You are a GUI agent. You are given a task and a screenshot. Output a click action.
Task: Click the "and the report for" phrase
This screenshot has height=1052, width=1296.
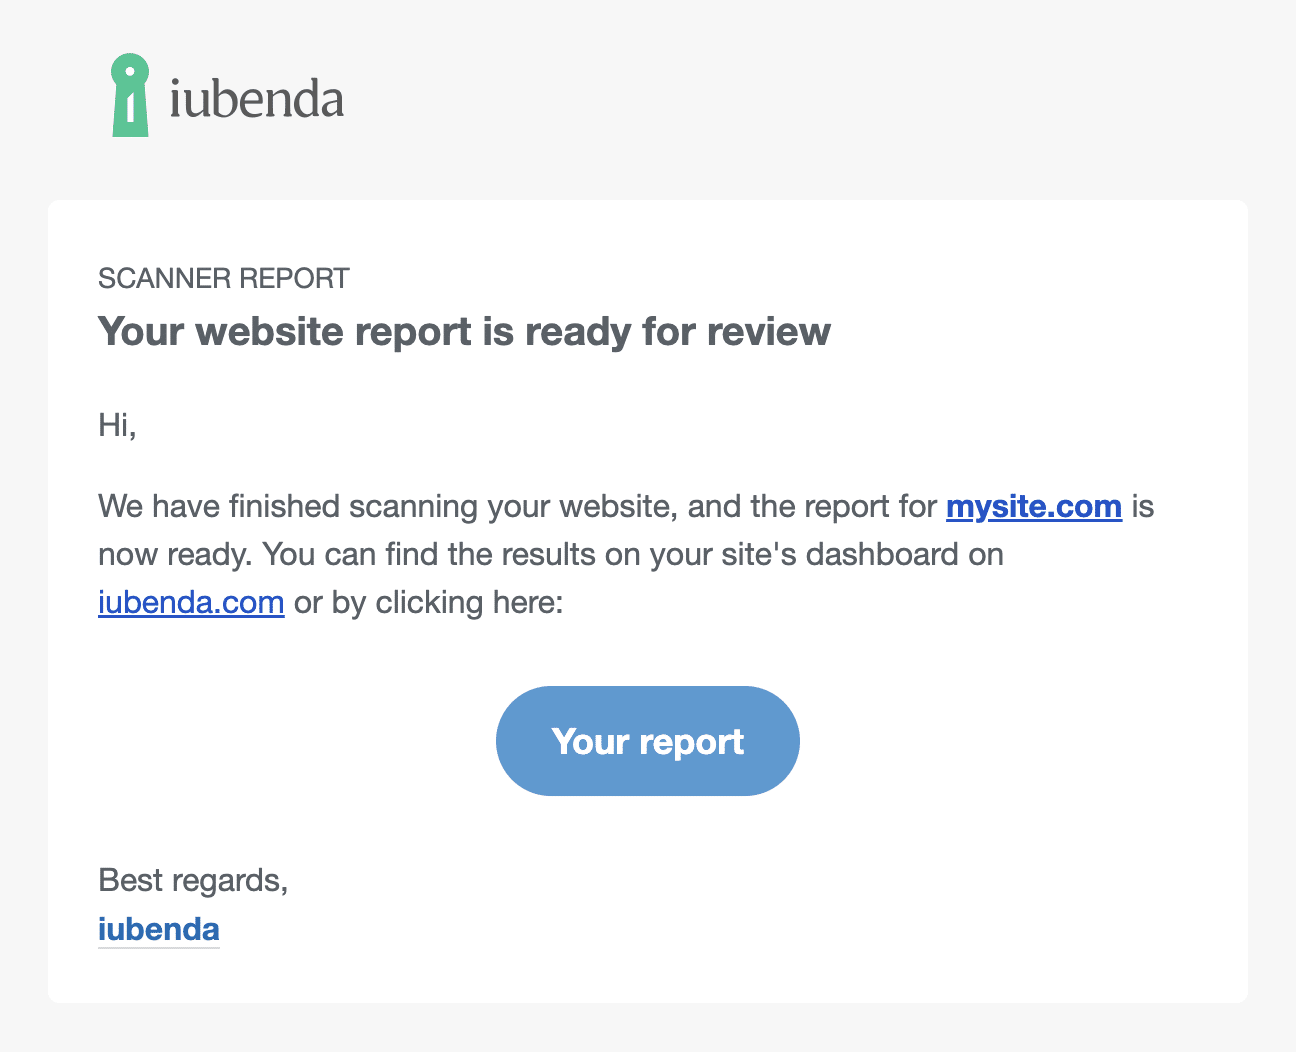pos(812,507)
